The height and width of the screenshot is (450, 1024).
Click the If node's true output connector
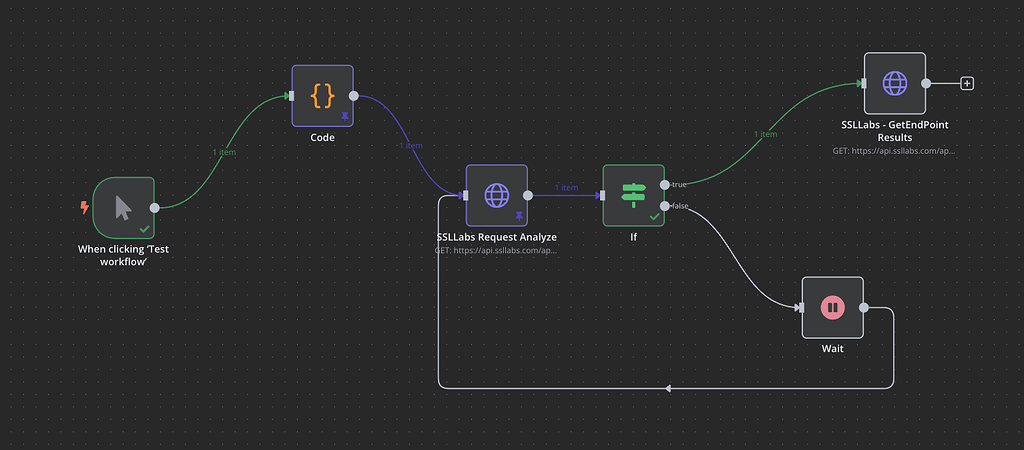click(x=664, y=185)
